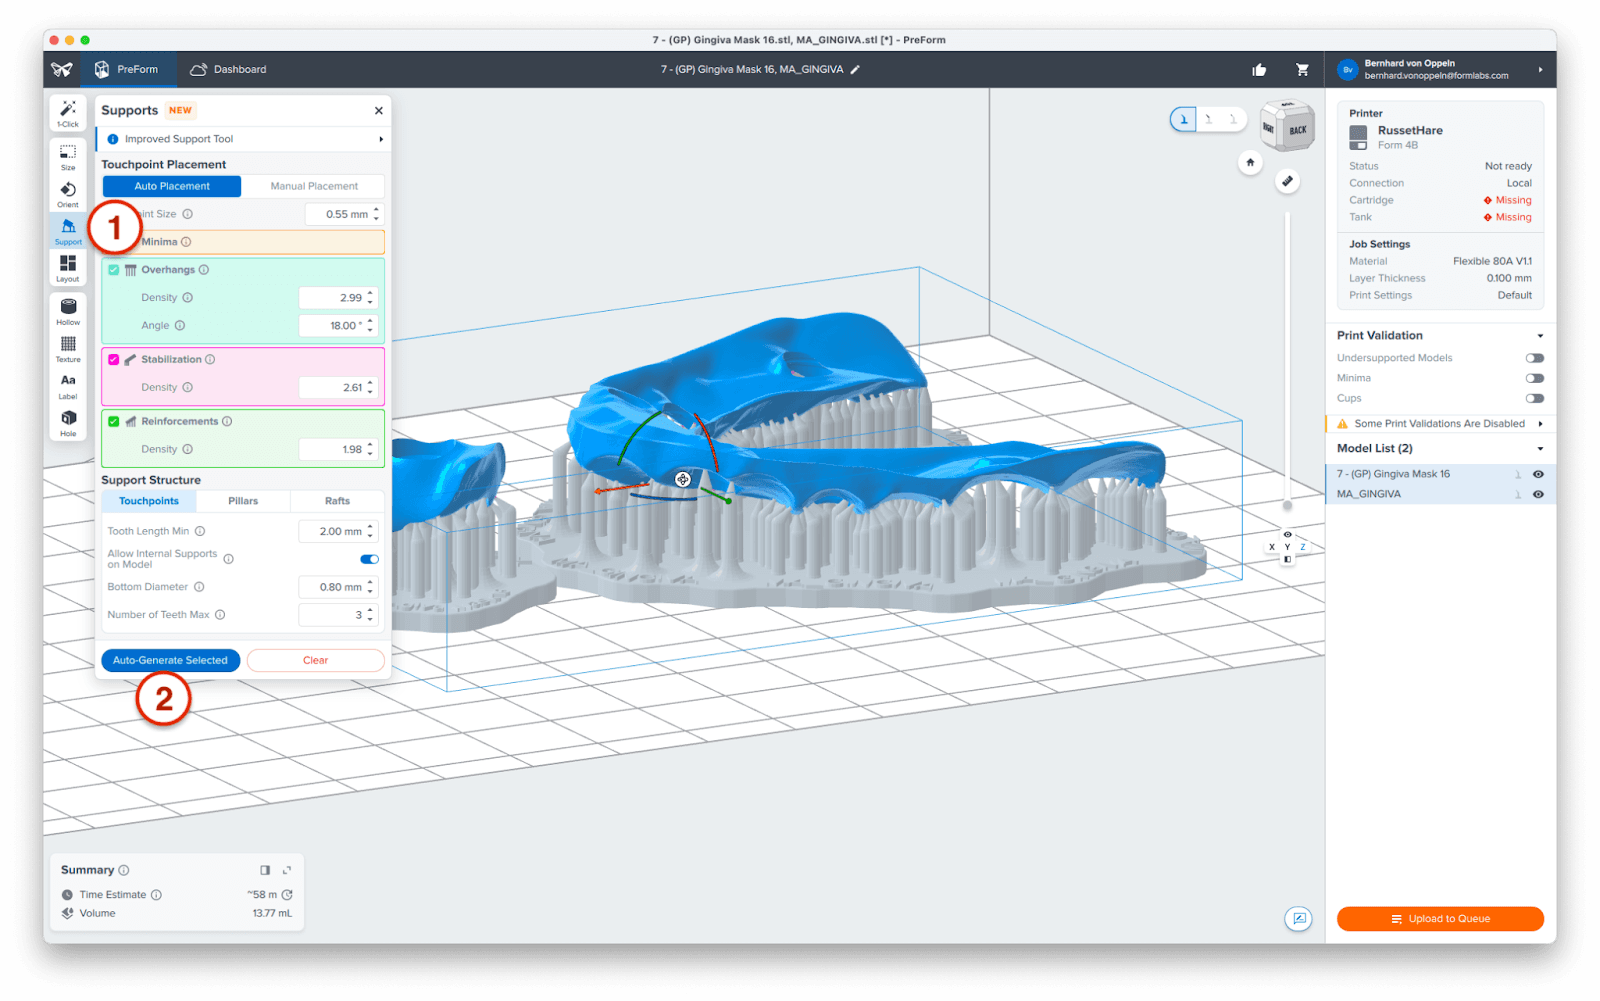Uncheck the Overhangs checkbox
Image resolution: width=1600 pixels, height=1001 pixels.
pyautogui.click(x=113, y=269)
